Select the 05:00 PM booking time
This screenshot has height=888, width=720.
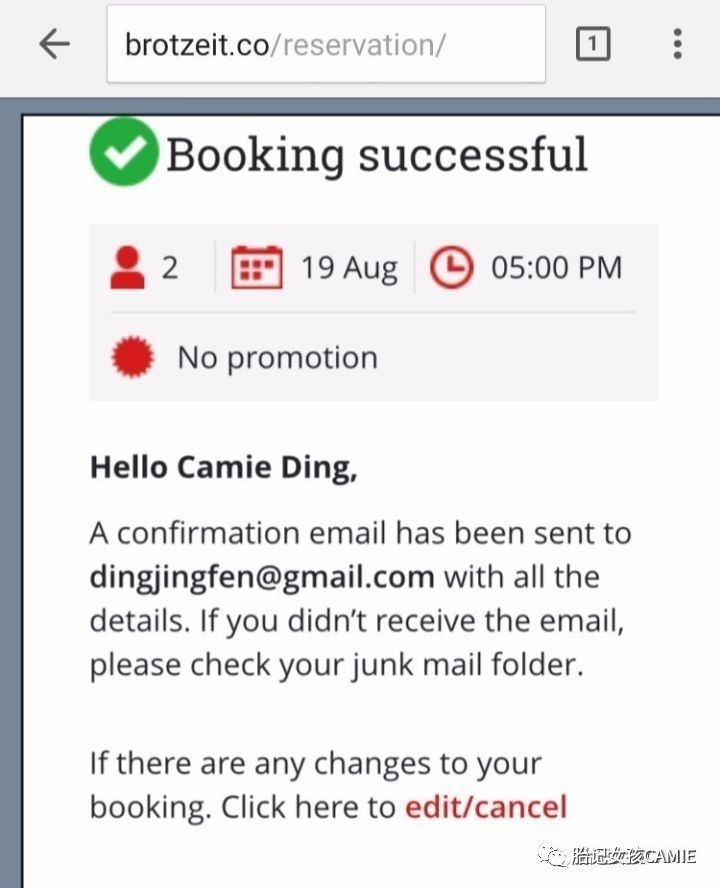(x=556, y=268)
